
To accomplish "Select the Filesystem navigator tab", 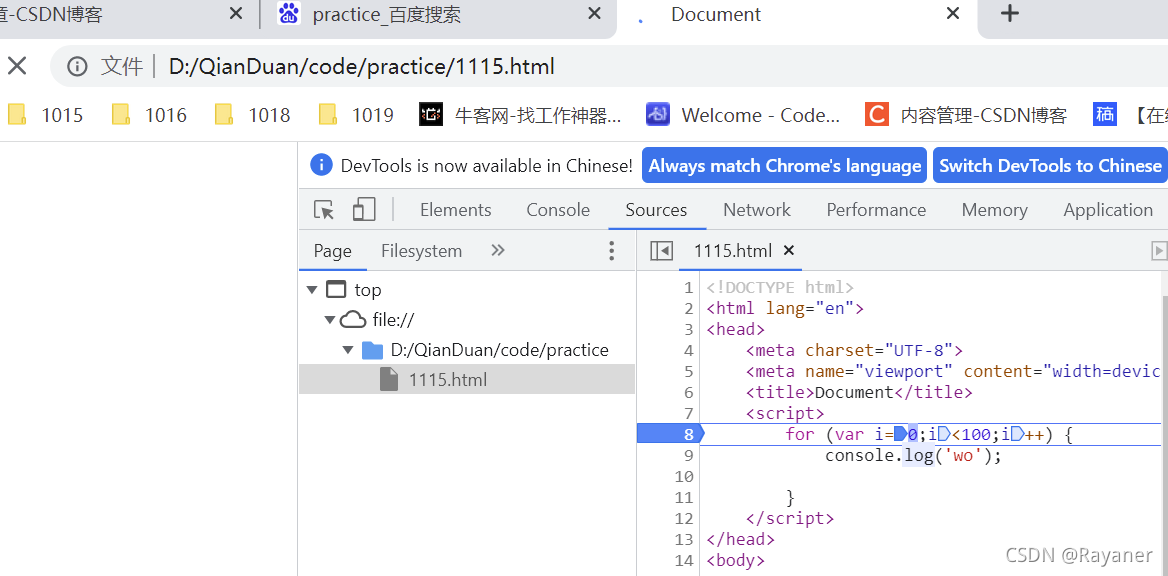I will pyautogui.click(x=422, y=251).
